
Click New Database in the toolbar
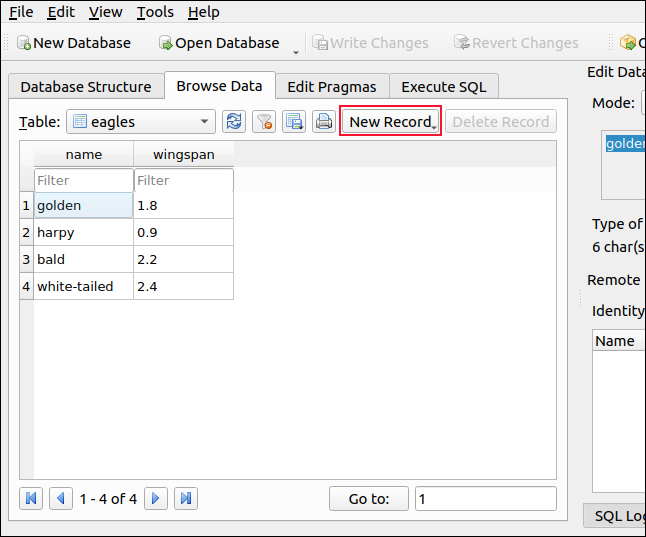coord(73,43)
